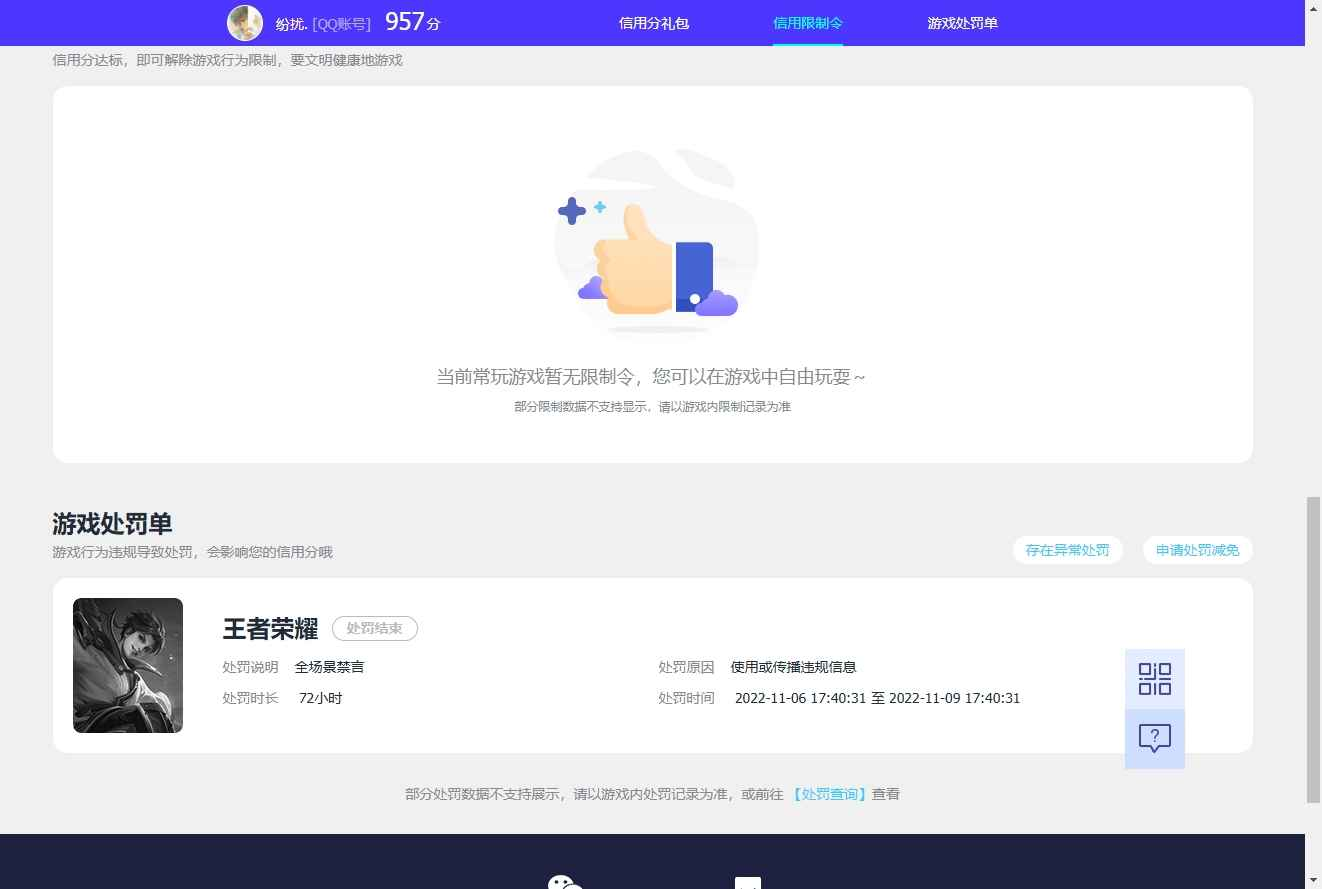Switch to 游戏处罚单 tab
Viewport: 1322px width, 889px height.
962,23
